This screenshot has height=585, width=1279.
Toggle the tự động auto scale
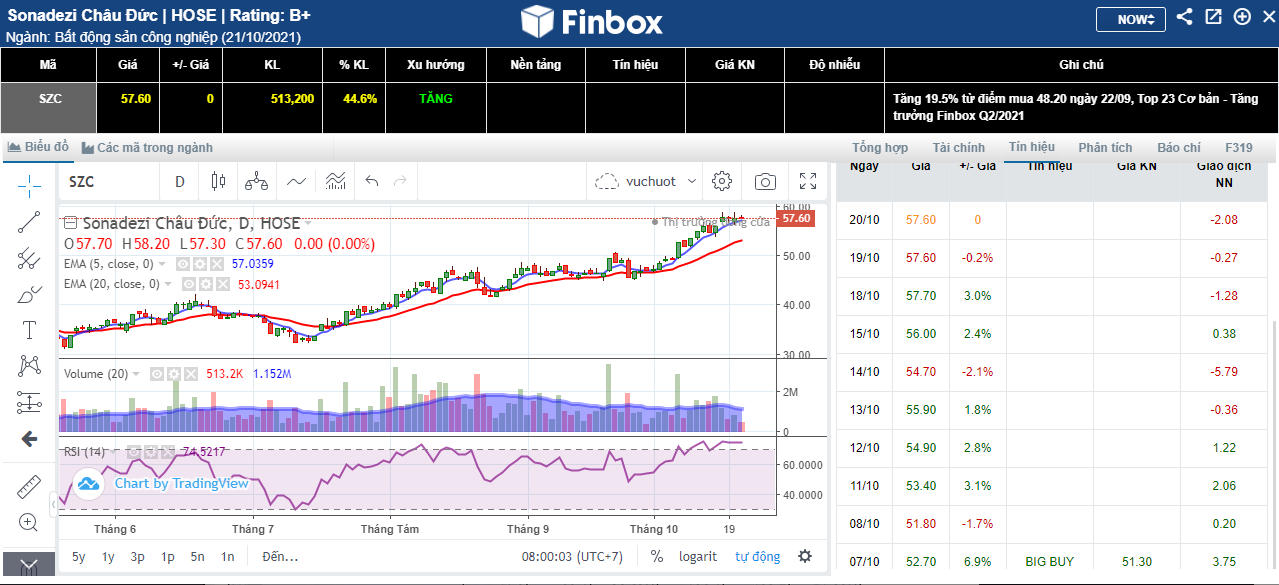pyautogui.click(x=757, y=556)
